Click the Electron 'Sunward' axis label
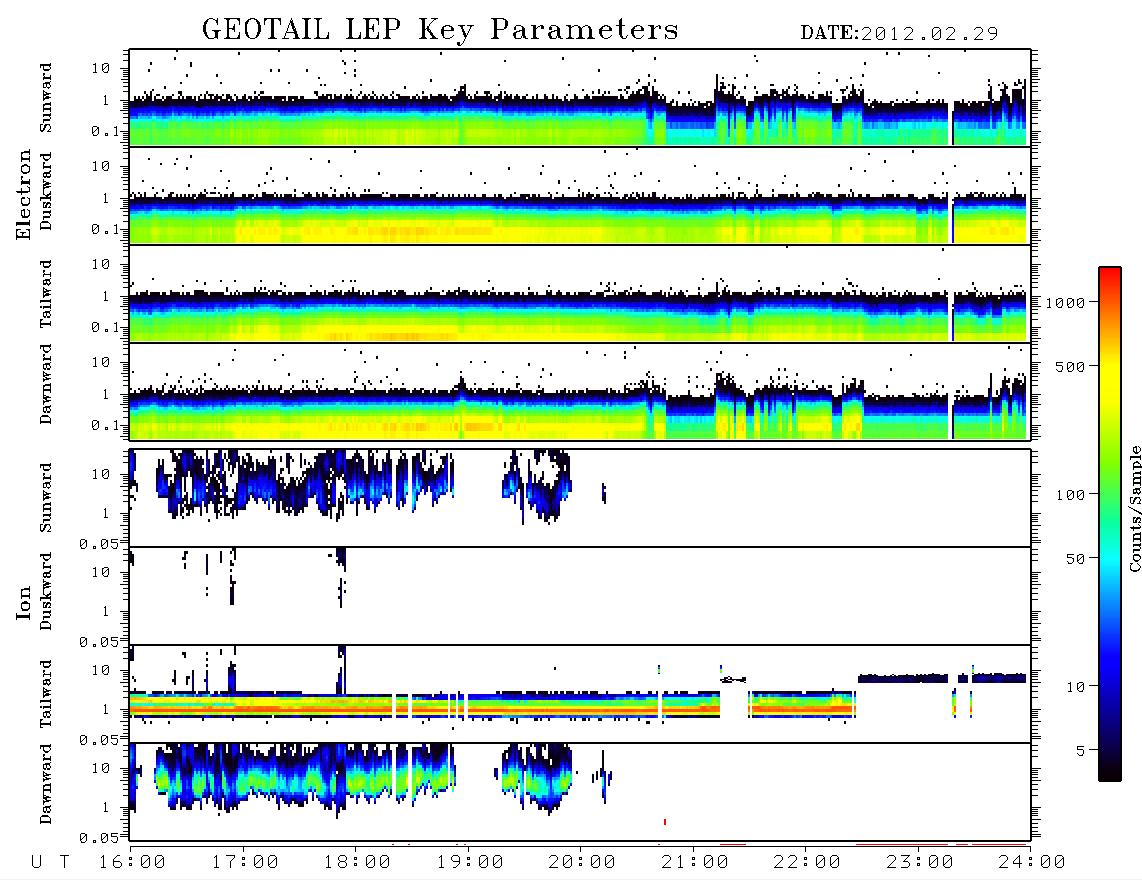Screen dimensions: 1142x880 [x=45, y=98]
